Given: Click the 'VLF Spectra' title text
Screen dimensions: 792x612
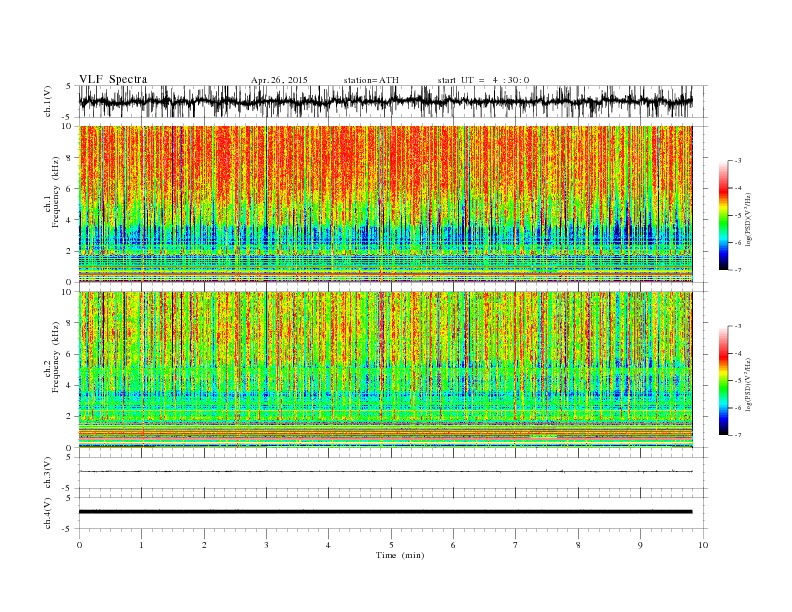Looking at the screenshot, I should point(113,79).
